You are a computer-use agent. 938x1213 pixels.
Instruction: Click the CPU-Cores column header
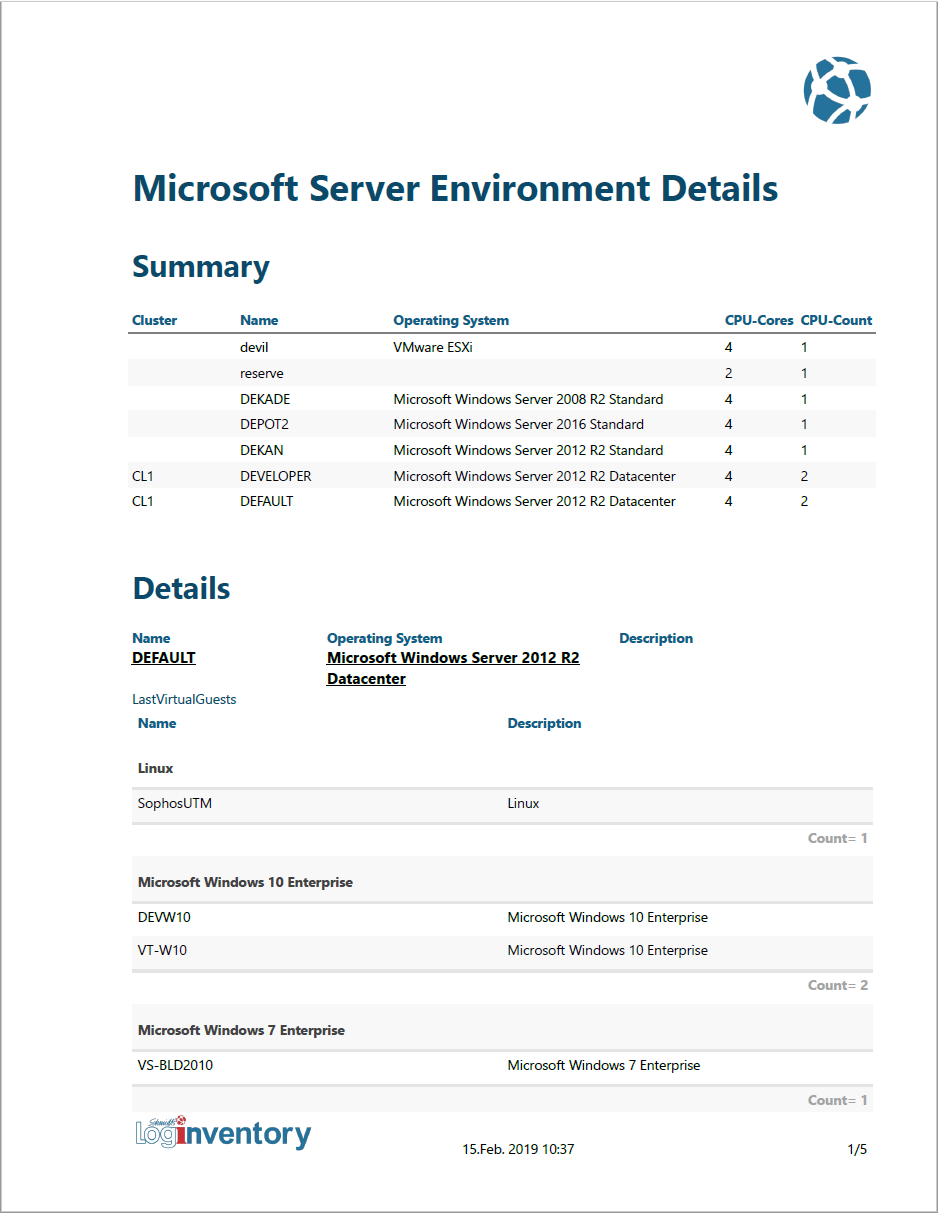(x=759, y=321)
